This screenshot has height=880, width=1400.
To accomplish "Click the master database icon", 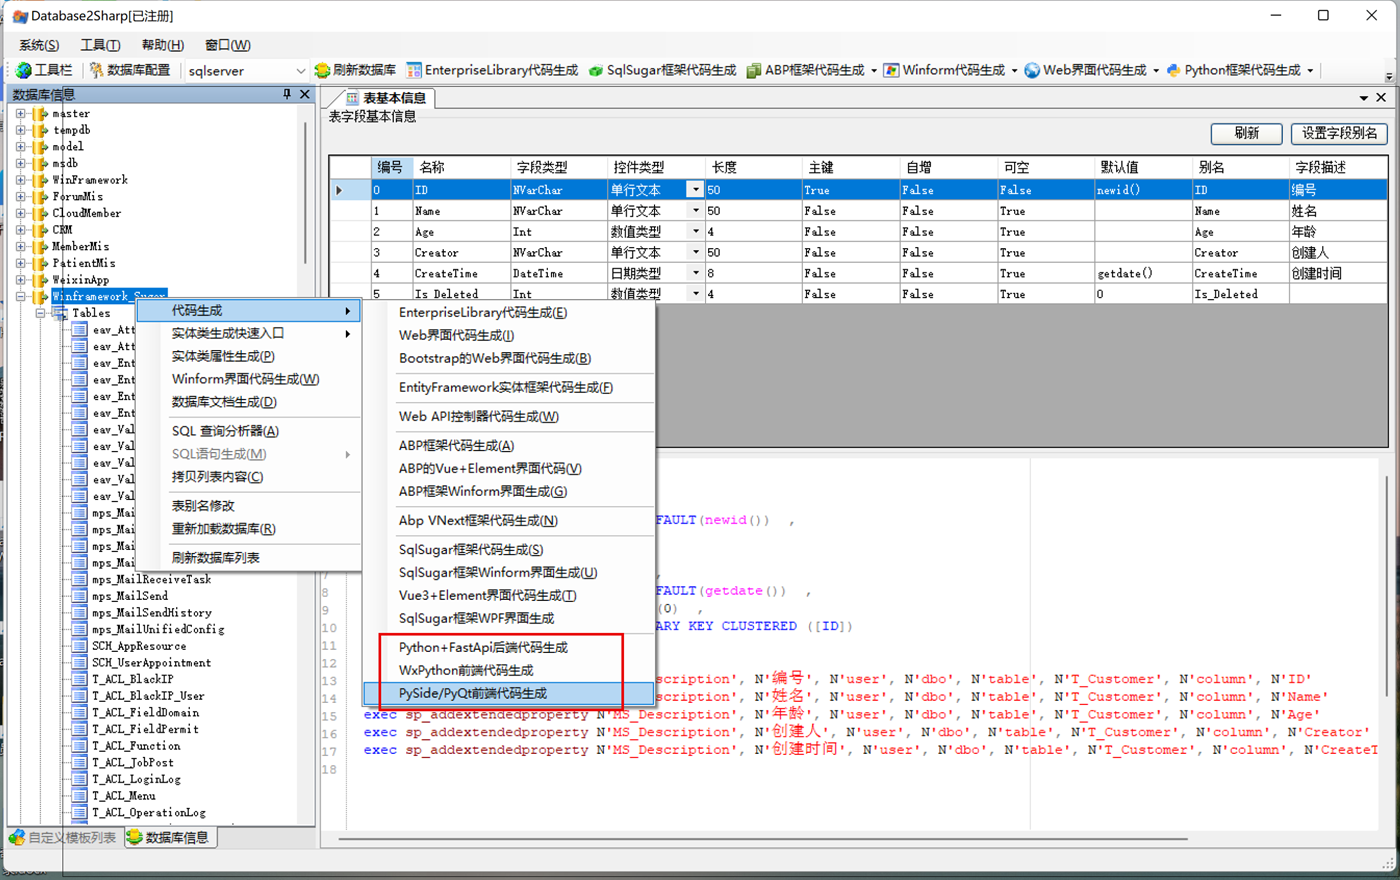I will tap(40, 114).
